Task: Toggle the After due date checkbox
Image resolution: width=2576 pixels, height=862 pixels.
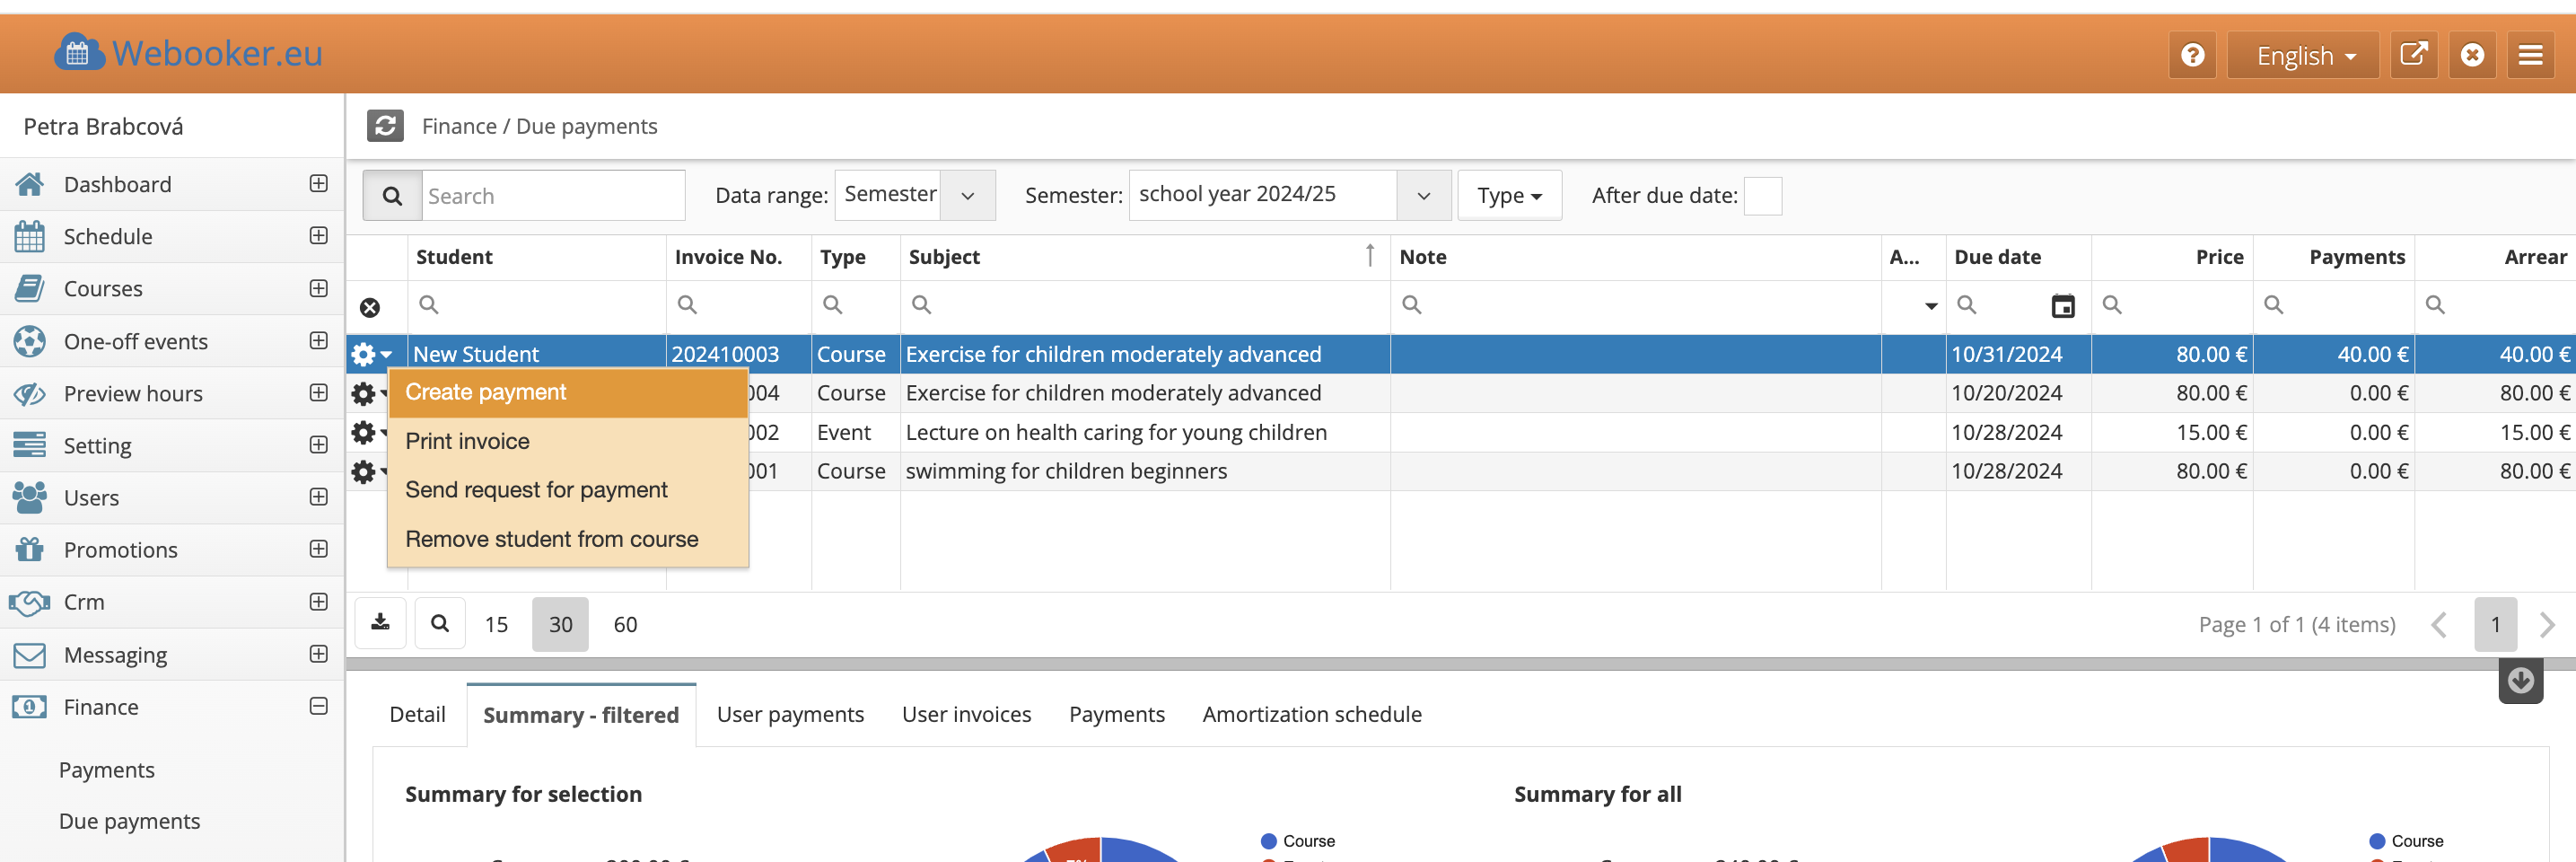Action: pos(1762,195)
